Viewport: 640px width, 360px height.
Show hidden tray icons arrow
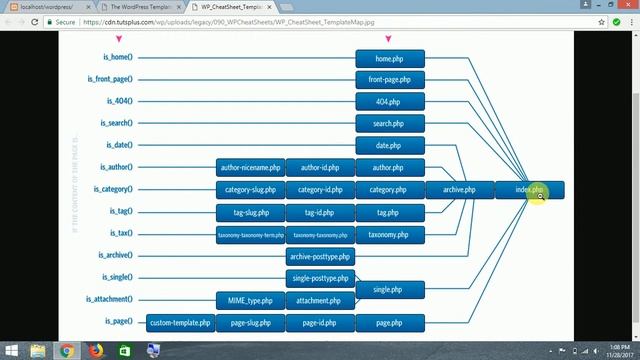click(551, 351)
